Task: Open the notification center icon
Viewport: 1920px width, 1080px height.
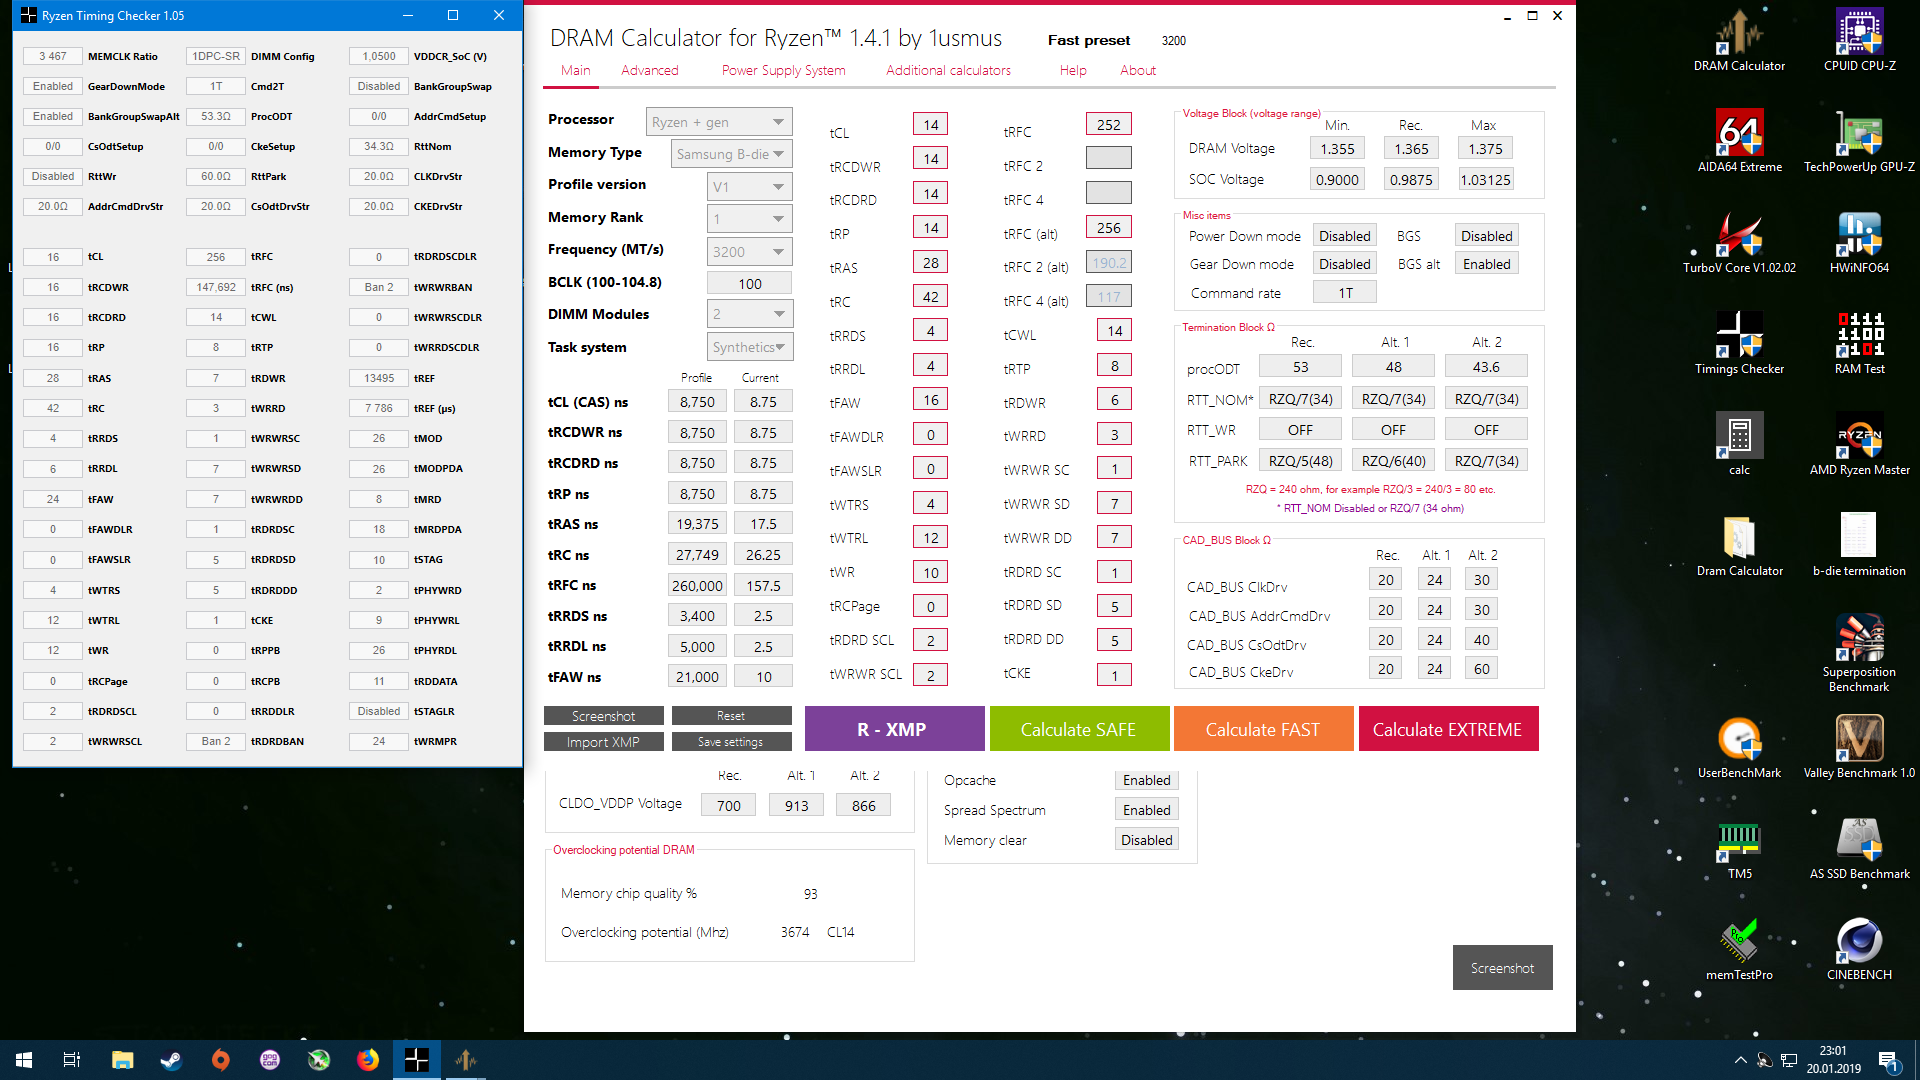Action: (1889, 1060)
